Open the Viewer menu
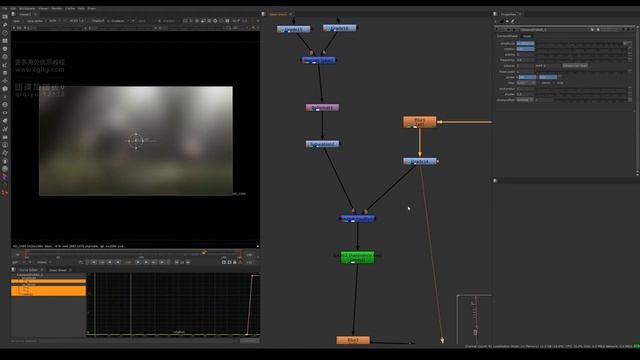 [x=43, y=8]
